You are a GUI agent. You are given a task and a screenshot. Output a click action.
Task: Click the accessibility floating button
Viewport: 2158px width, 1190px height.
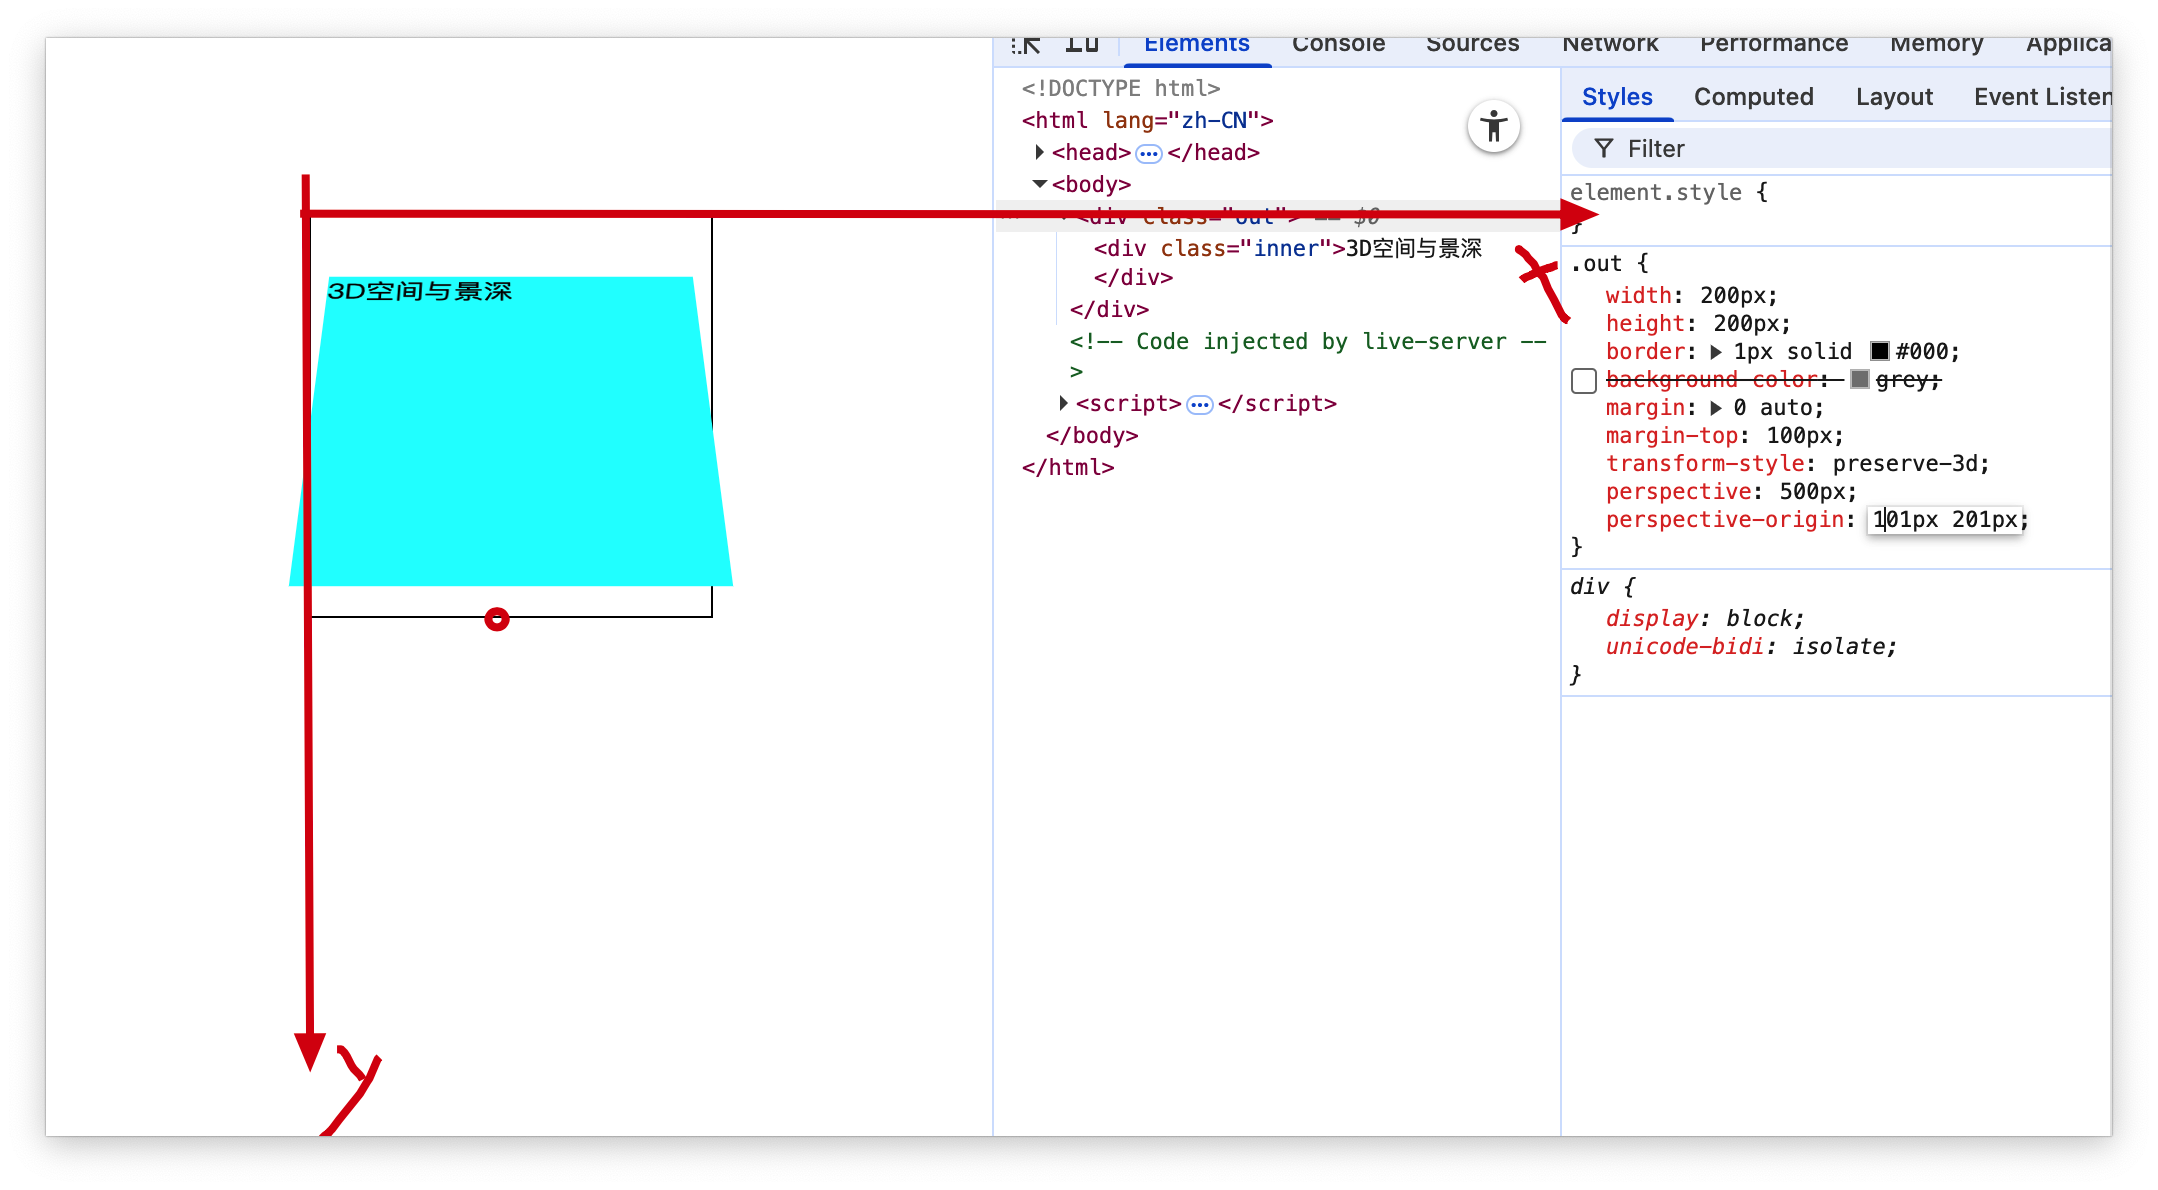click(1493, 127)
